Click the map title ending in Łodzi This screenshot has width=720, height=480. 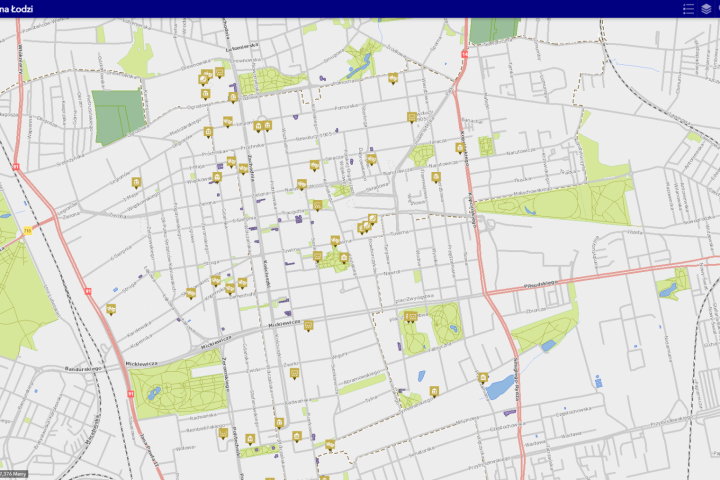click(x=17, y=9)
